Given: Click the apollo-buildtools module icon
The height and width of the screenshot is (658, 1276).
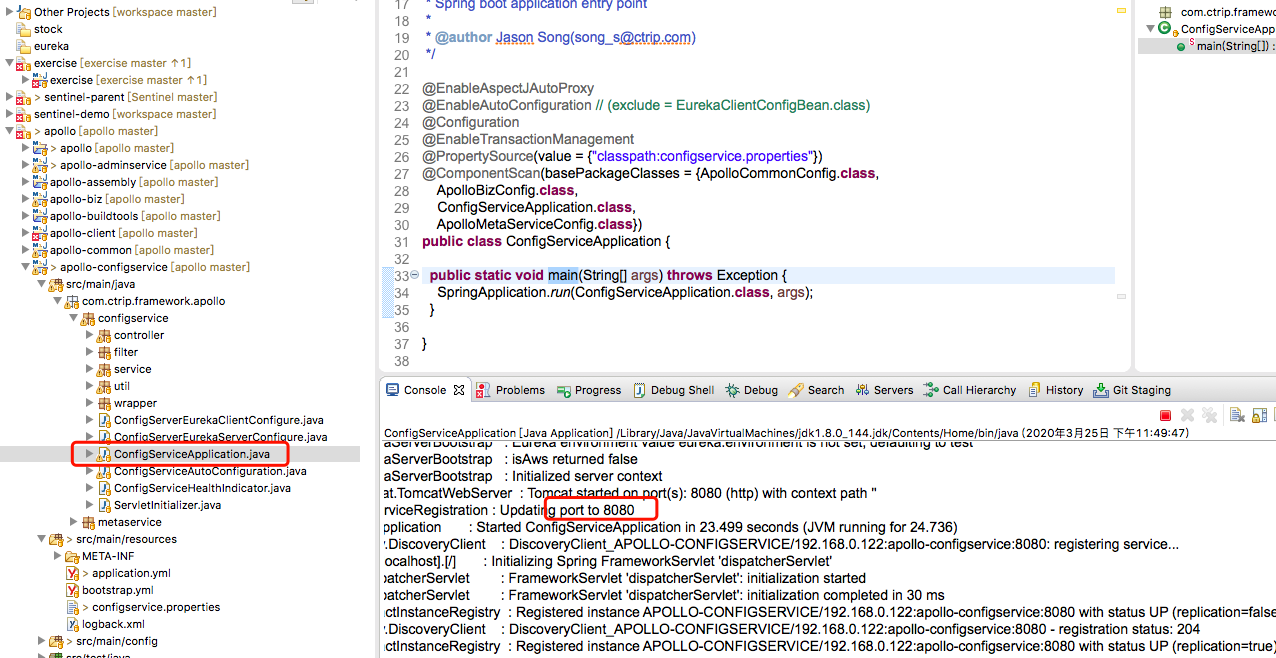Looking at the screenshot, I should pos(40,216).
